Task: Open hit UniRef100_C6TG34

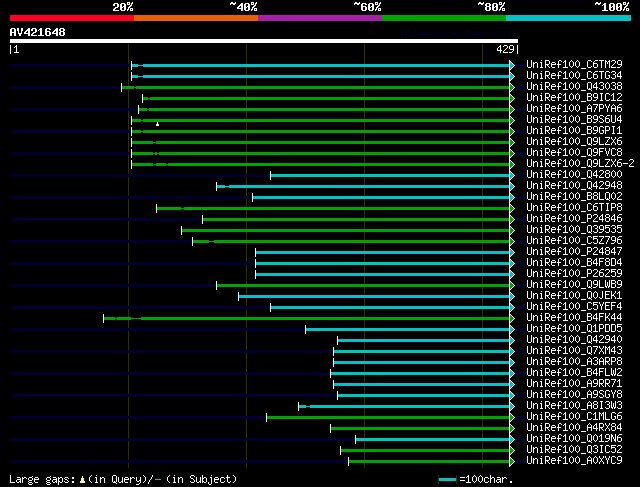Action: 574,76
